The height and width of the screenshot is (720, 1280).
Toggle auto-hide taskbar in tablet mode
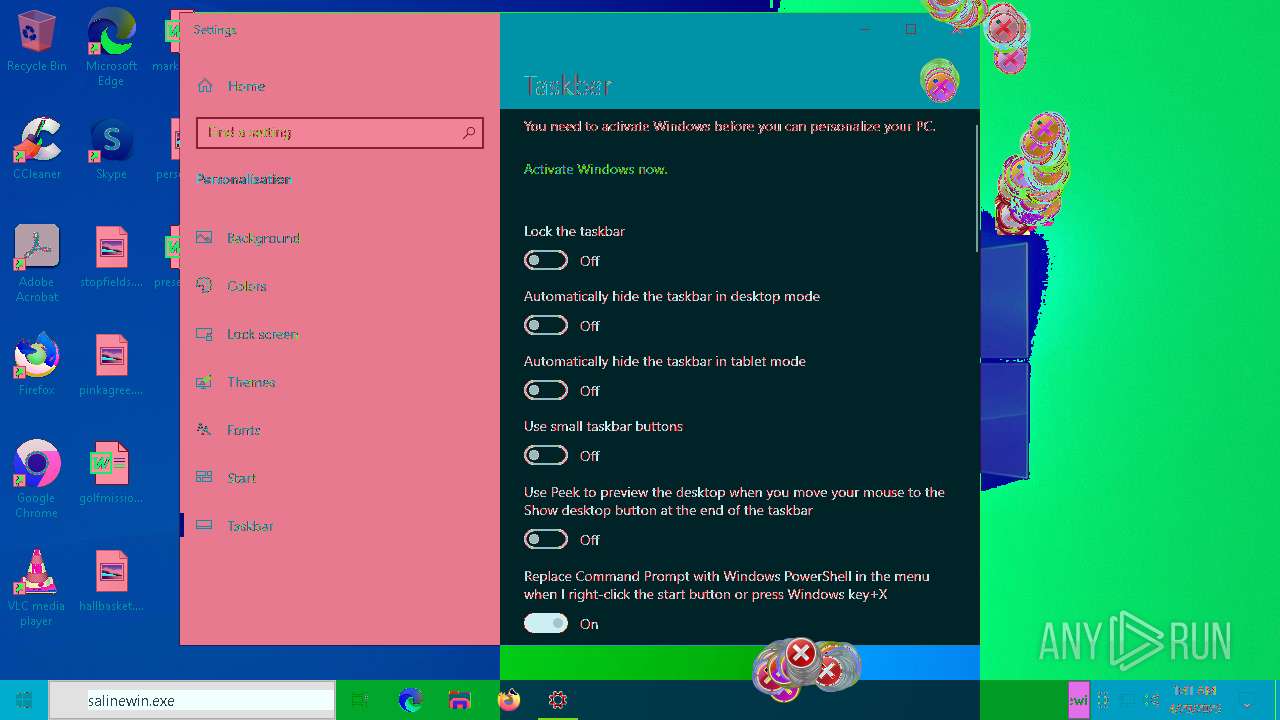click(546, 390)
